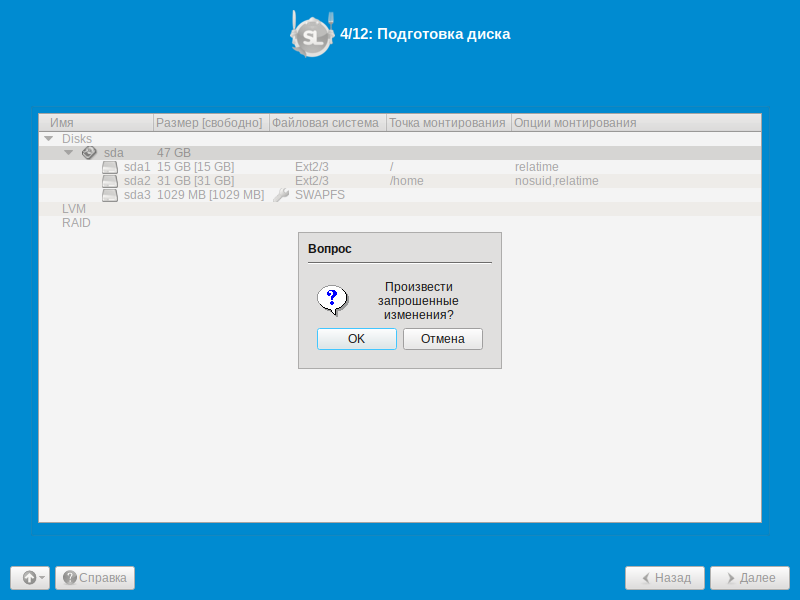The height and width of the screenshot is (600, 800).
Task: Click the sda3 partition drive icon
Action: point(110,195)
